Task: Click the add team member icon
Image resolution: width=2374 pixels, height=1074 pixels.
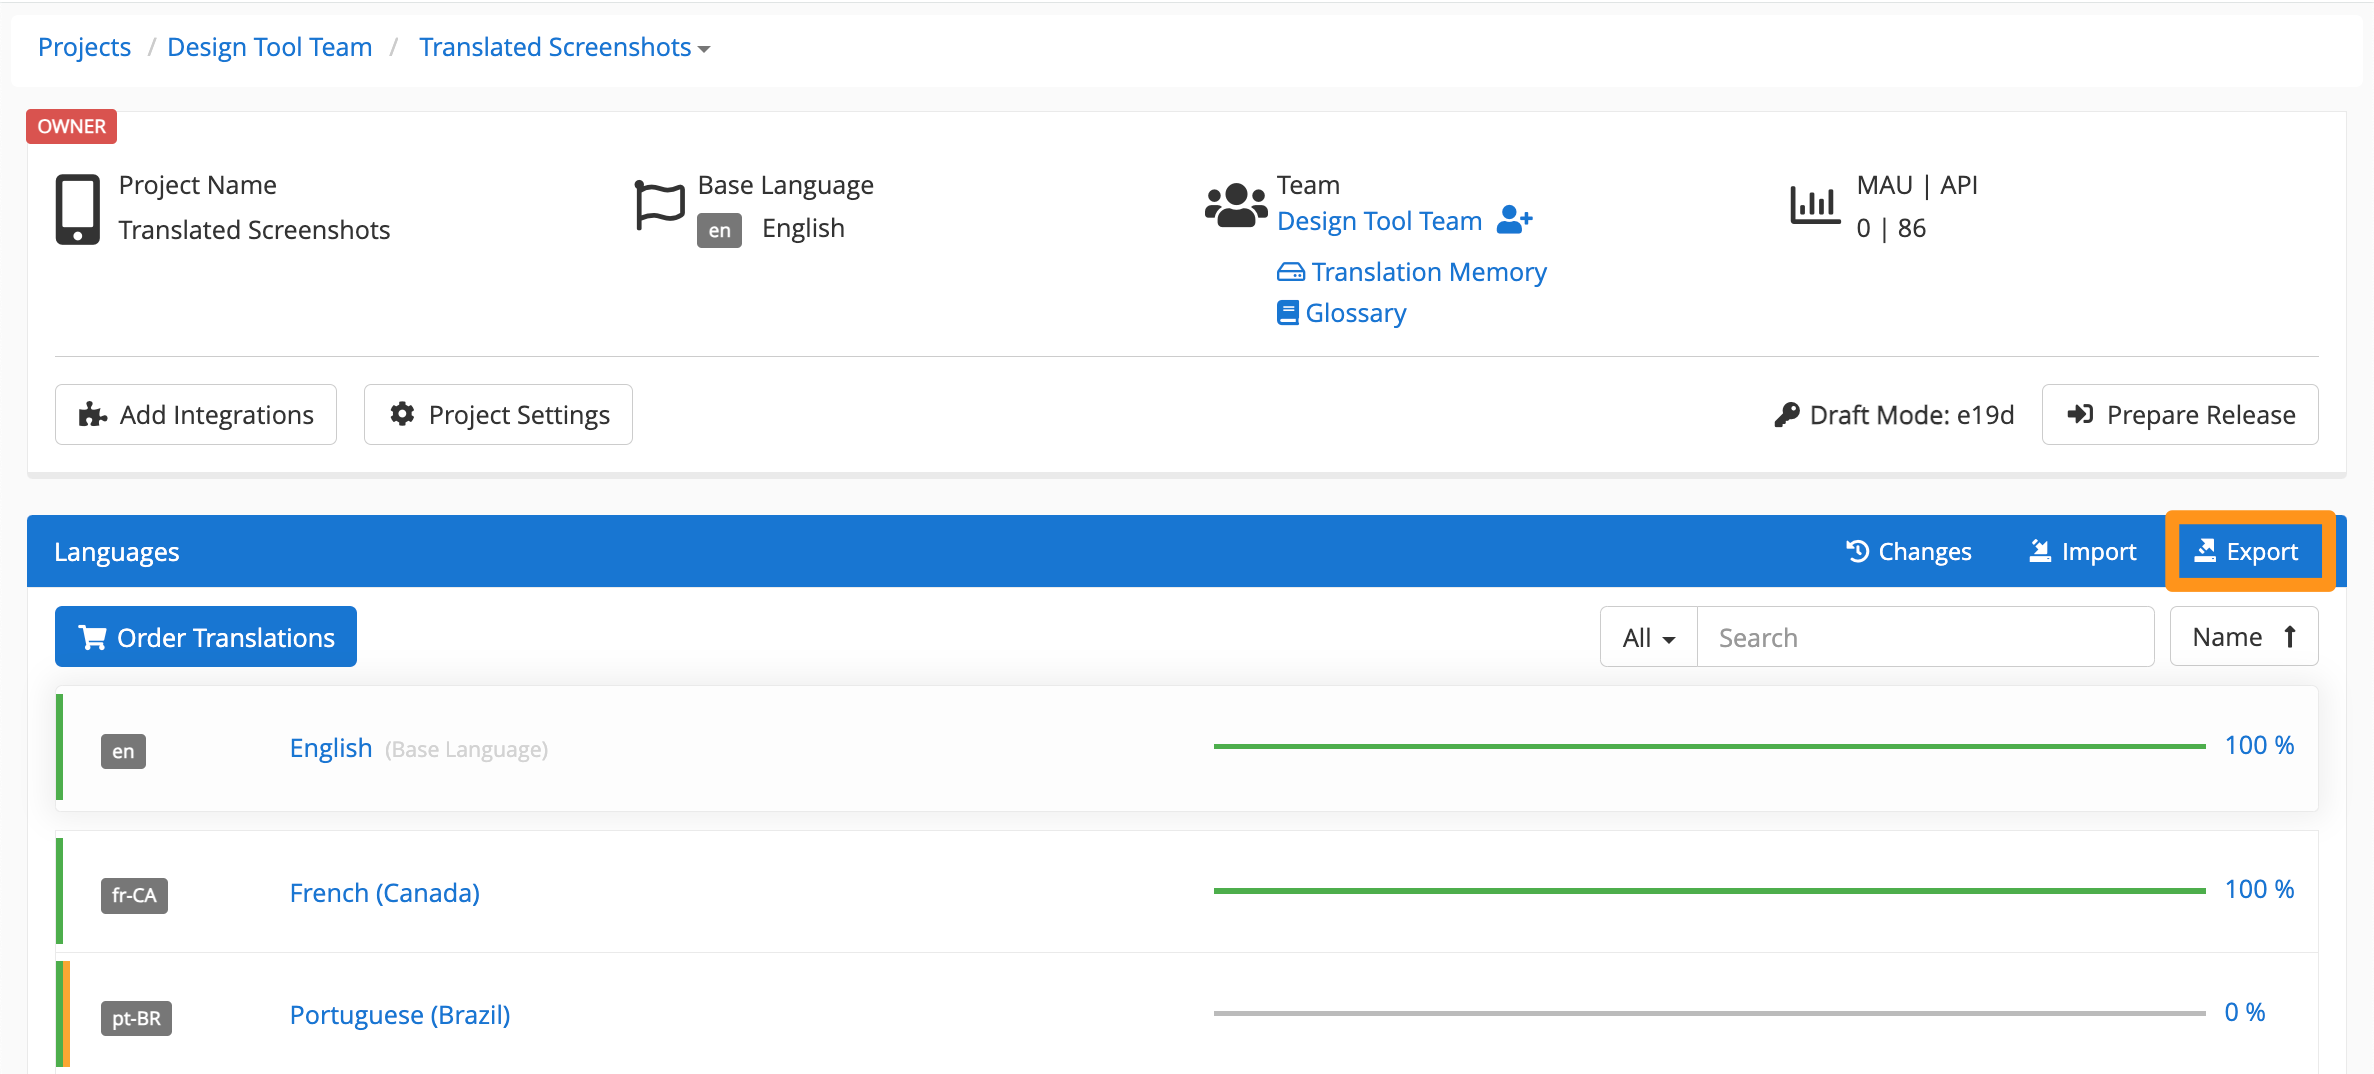Action: click(x=1514, y=220)
